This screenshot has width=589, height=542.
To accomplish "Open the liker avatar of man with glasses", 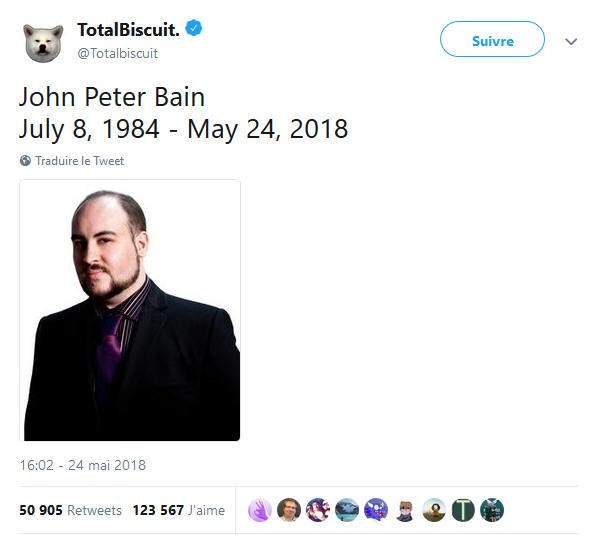I will [289, 510].
